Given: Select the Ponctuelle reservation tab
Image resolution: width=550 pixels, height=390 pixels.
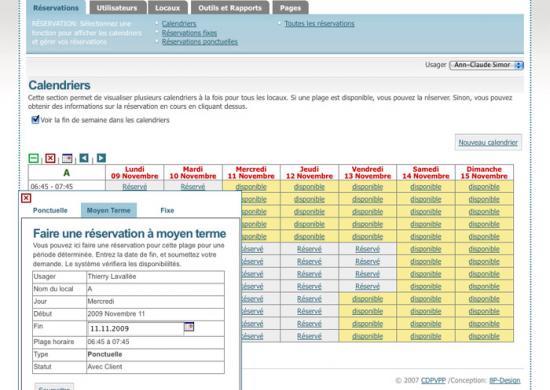Looking at the screenshot, I should [50, 210].
